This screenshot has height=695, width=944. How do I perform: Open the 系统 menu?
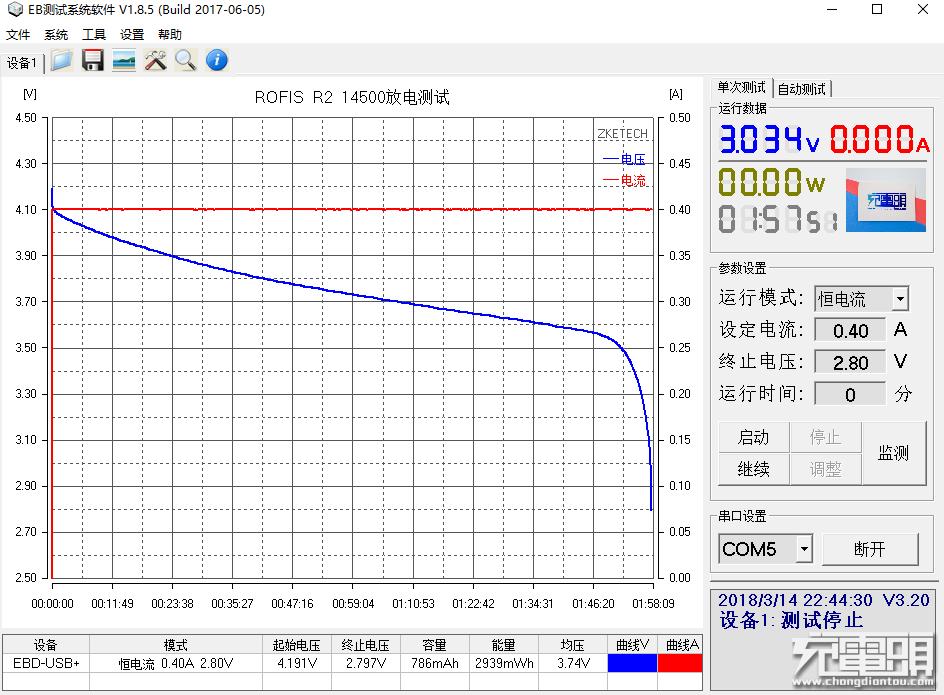[x=56, y=34]
